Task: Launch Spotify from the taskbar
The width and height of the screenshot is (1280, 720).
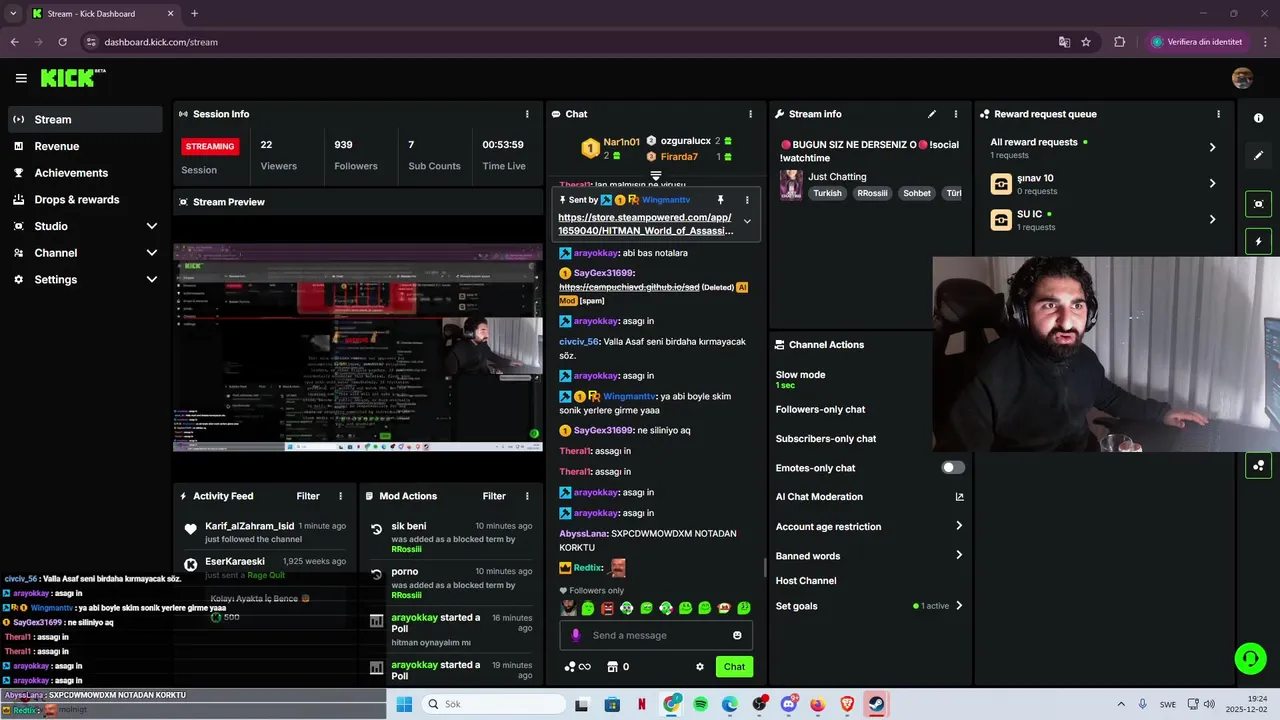Action: 701,704
